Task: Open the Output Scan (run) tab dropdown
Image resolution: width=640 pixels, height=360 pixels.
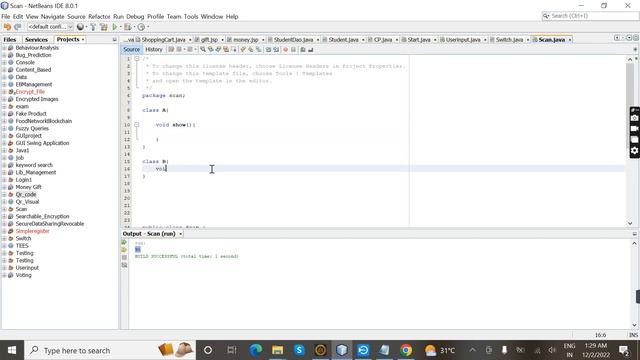Action: pos(180,234)
